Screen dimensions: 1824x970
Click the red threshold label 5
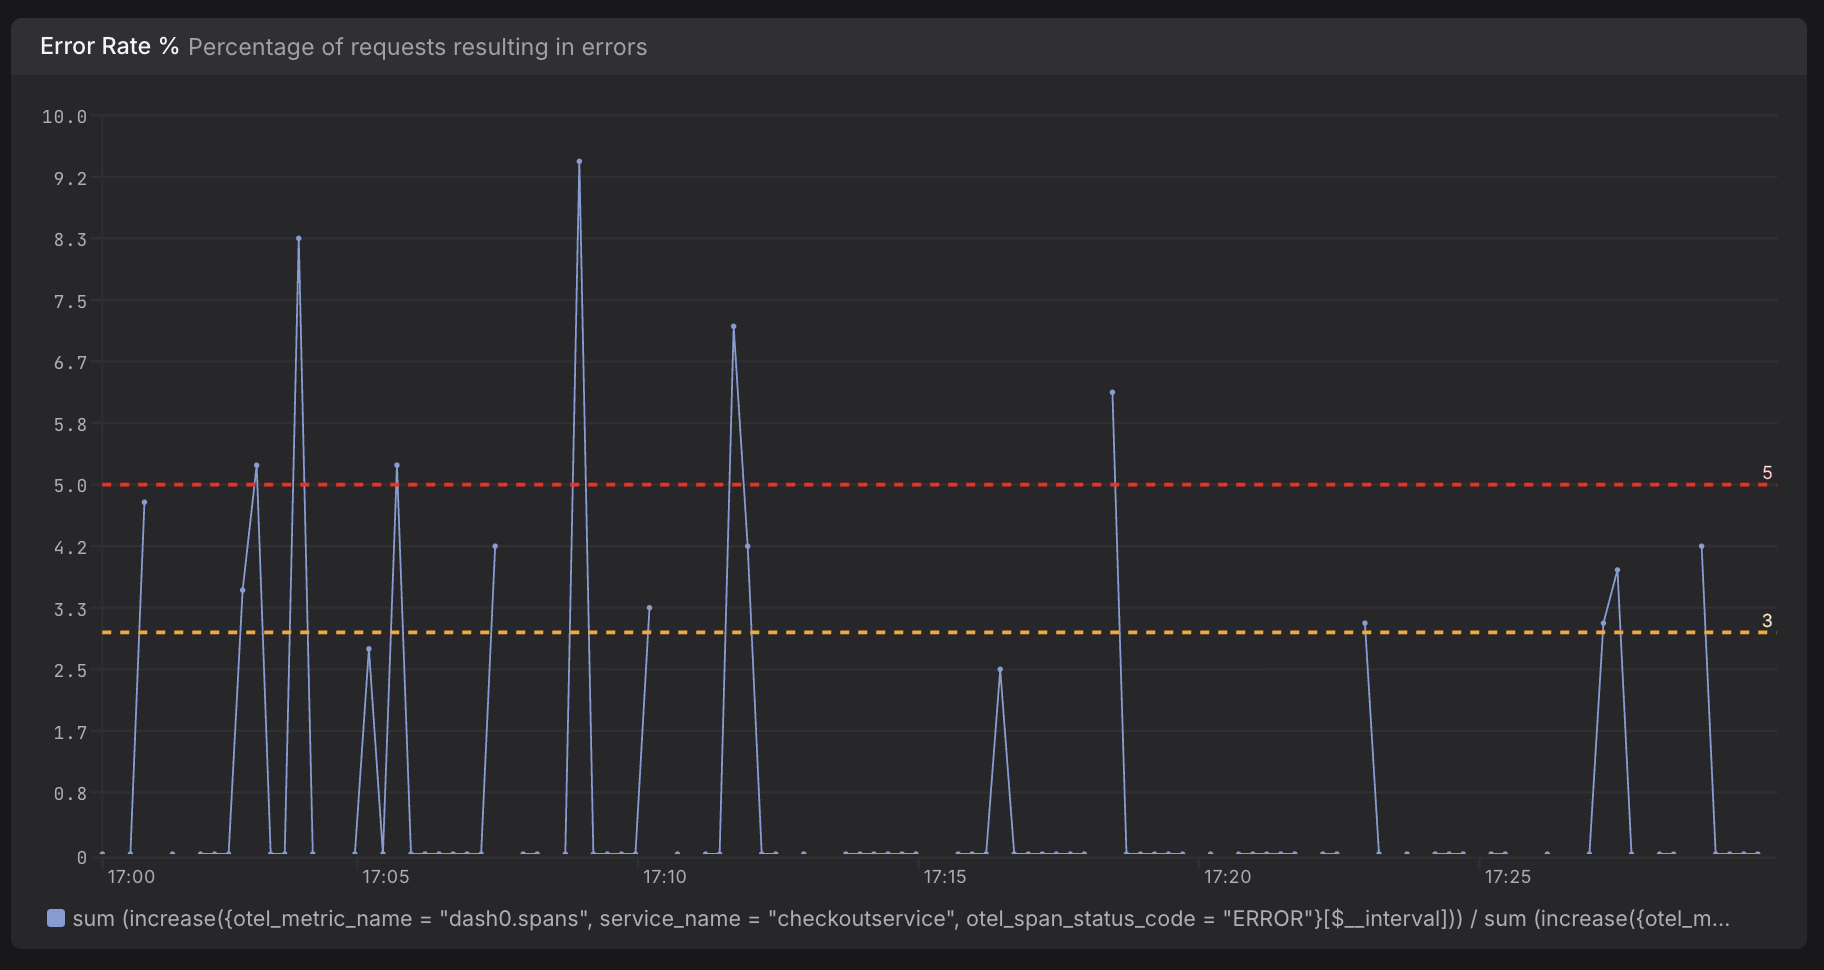[x=1767, y=473]
